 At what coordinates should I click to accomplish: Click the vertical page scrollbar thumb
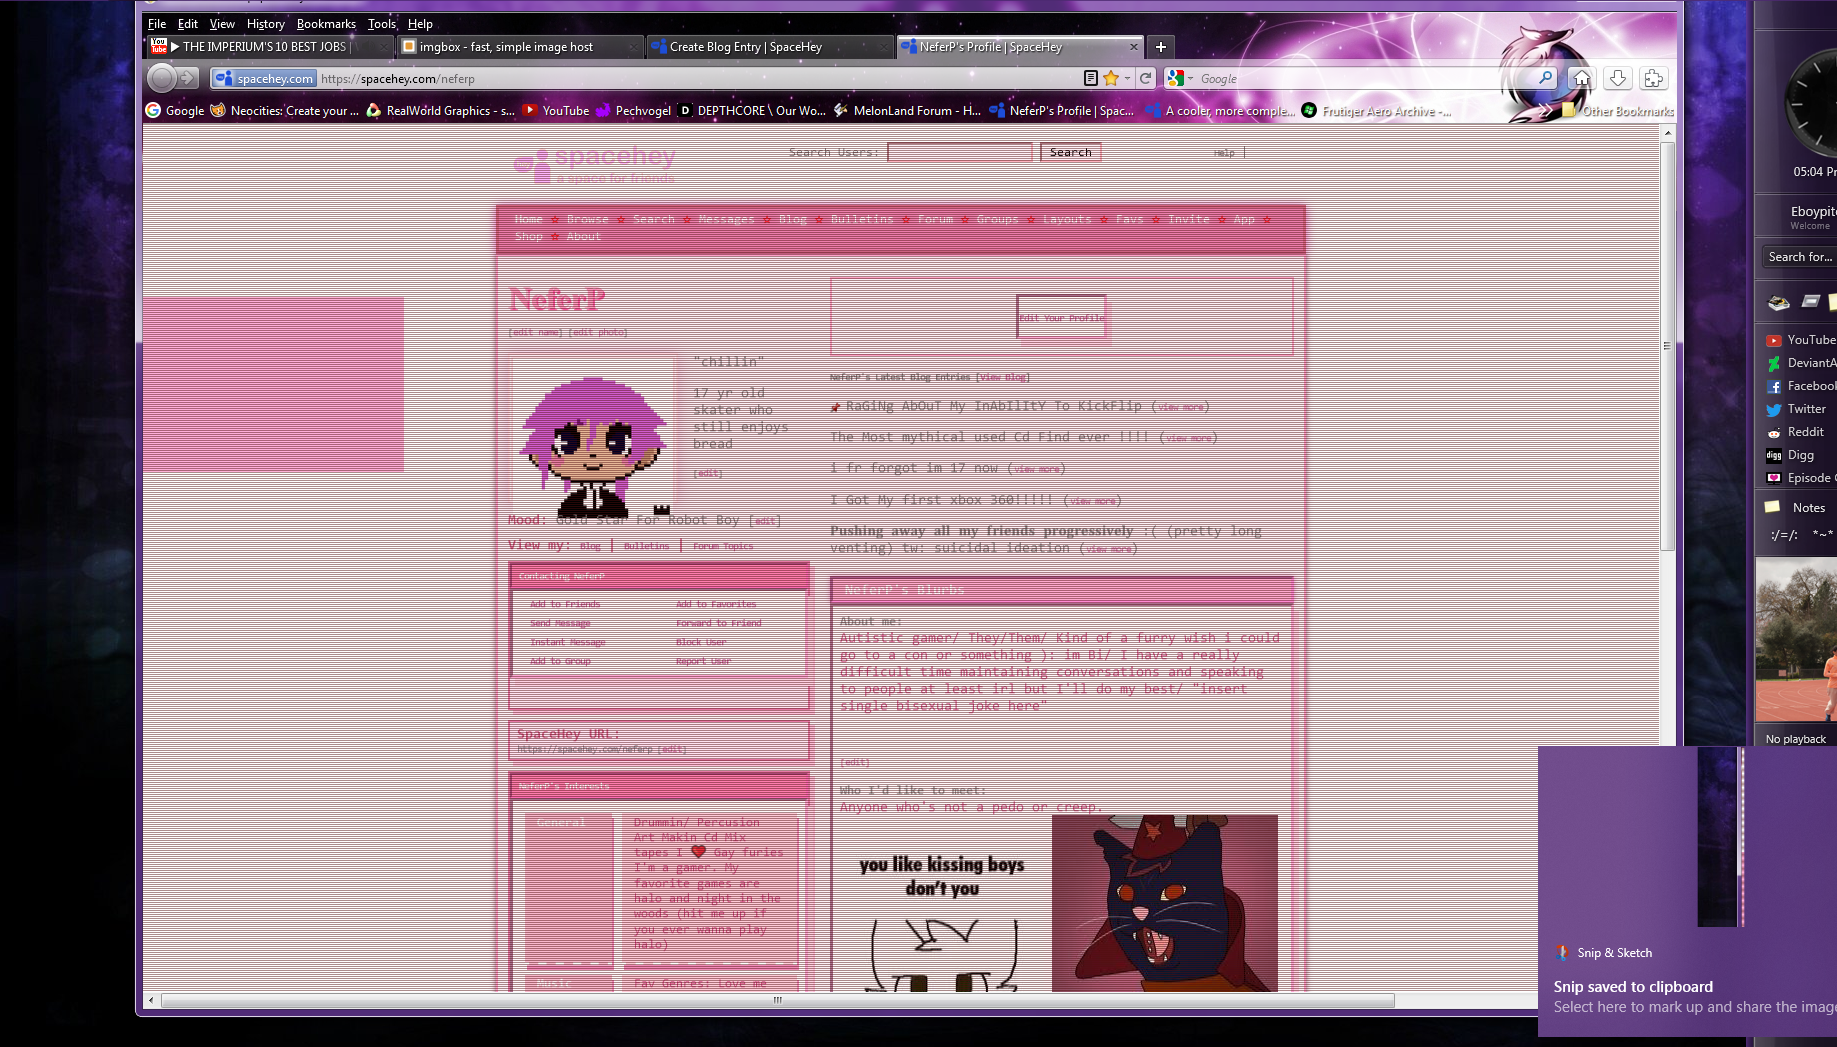1667,346
